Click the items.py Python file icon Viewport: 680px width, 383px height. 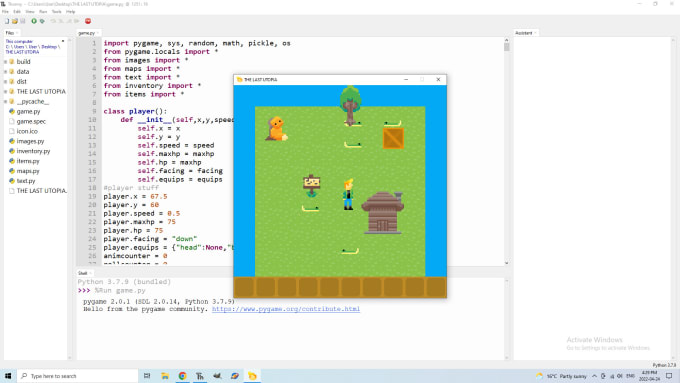12,161
